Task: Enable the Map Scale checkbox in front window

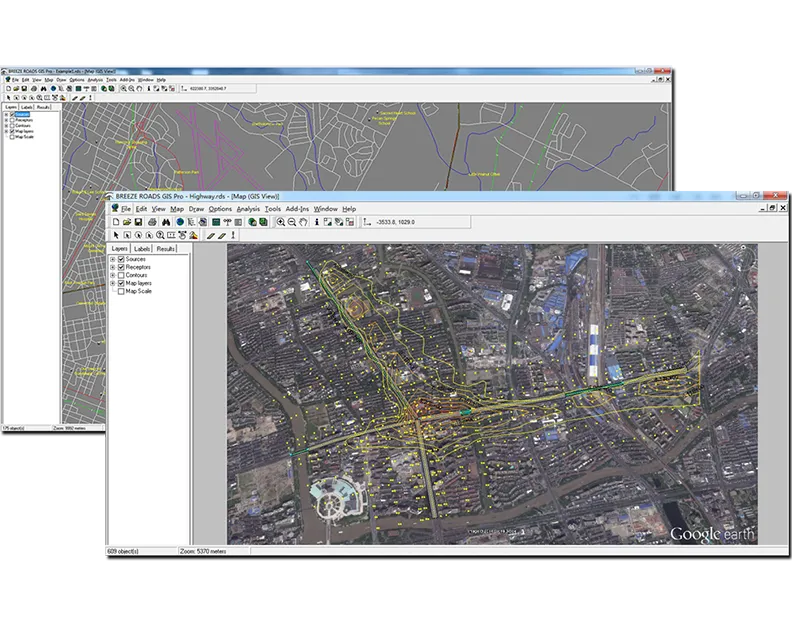Action: [x=122, y=292]
